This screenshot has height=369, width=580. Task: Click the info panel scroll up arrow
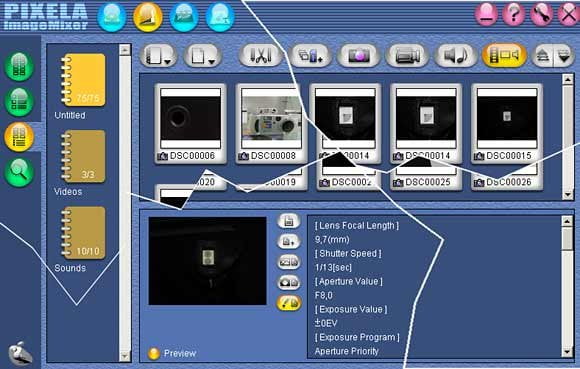pyautogui.click(x=567, y=221)
